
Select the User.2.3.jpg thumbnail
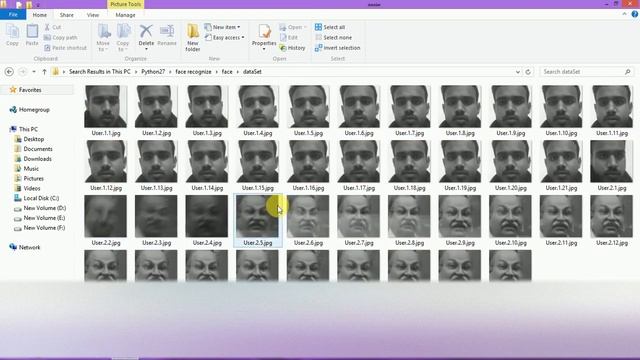point(156,216)
